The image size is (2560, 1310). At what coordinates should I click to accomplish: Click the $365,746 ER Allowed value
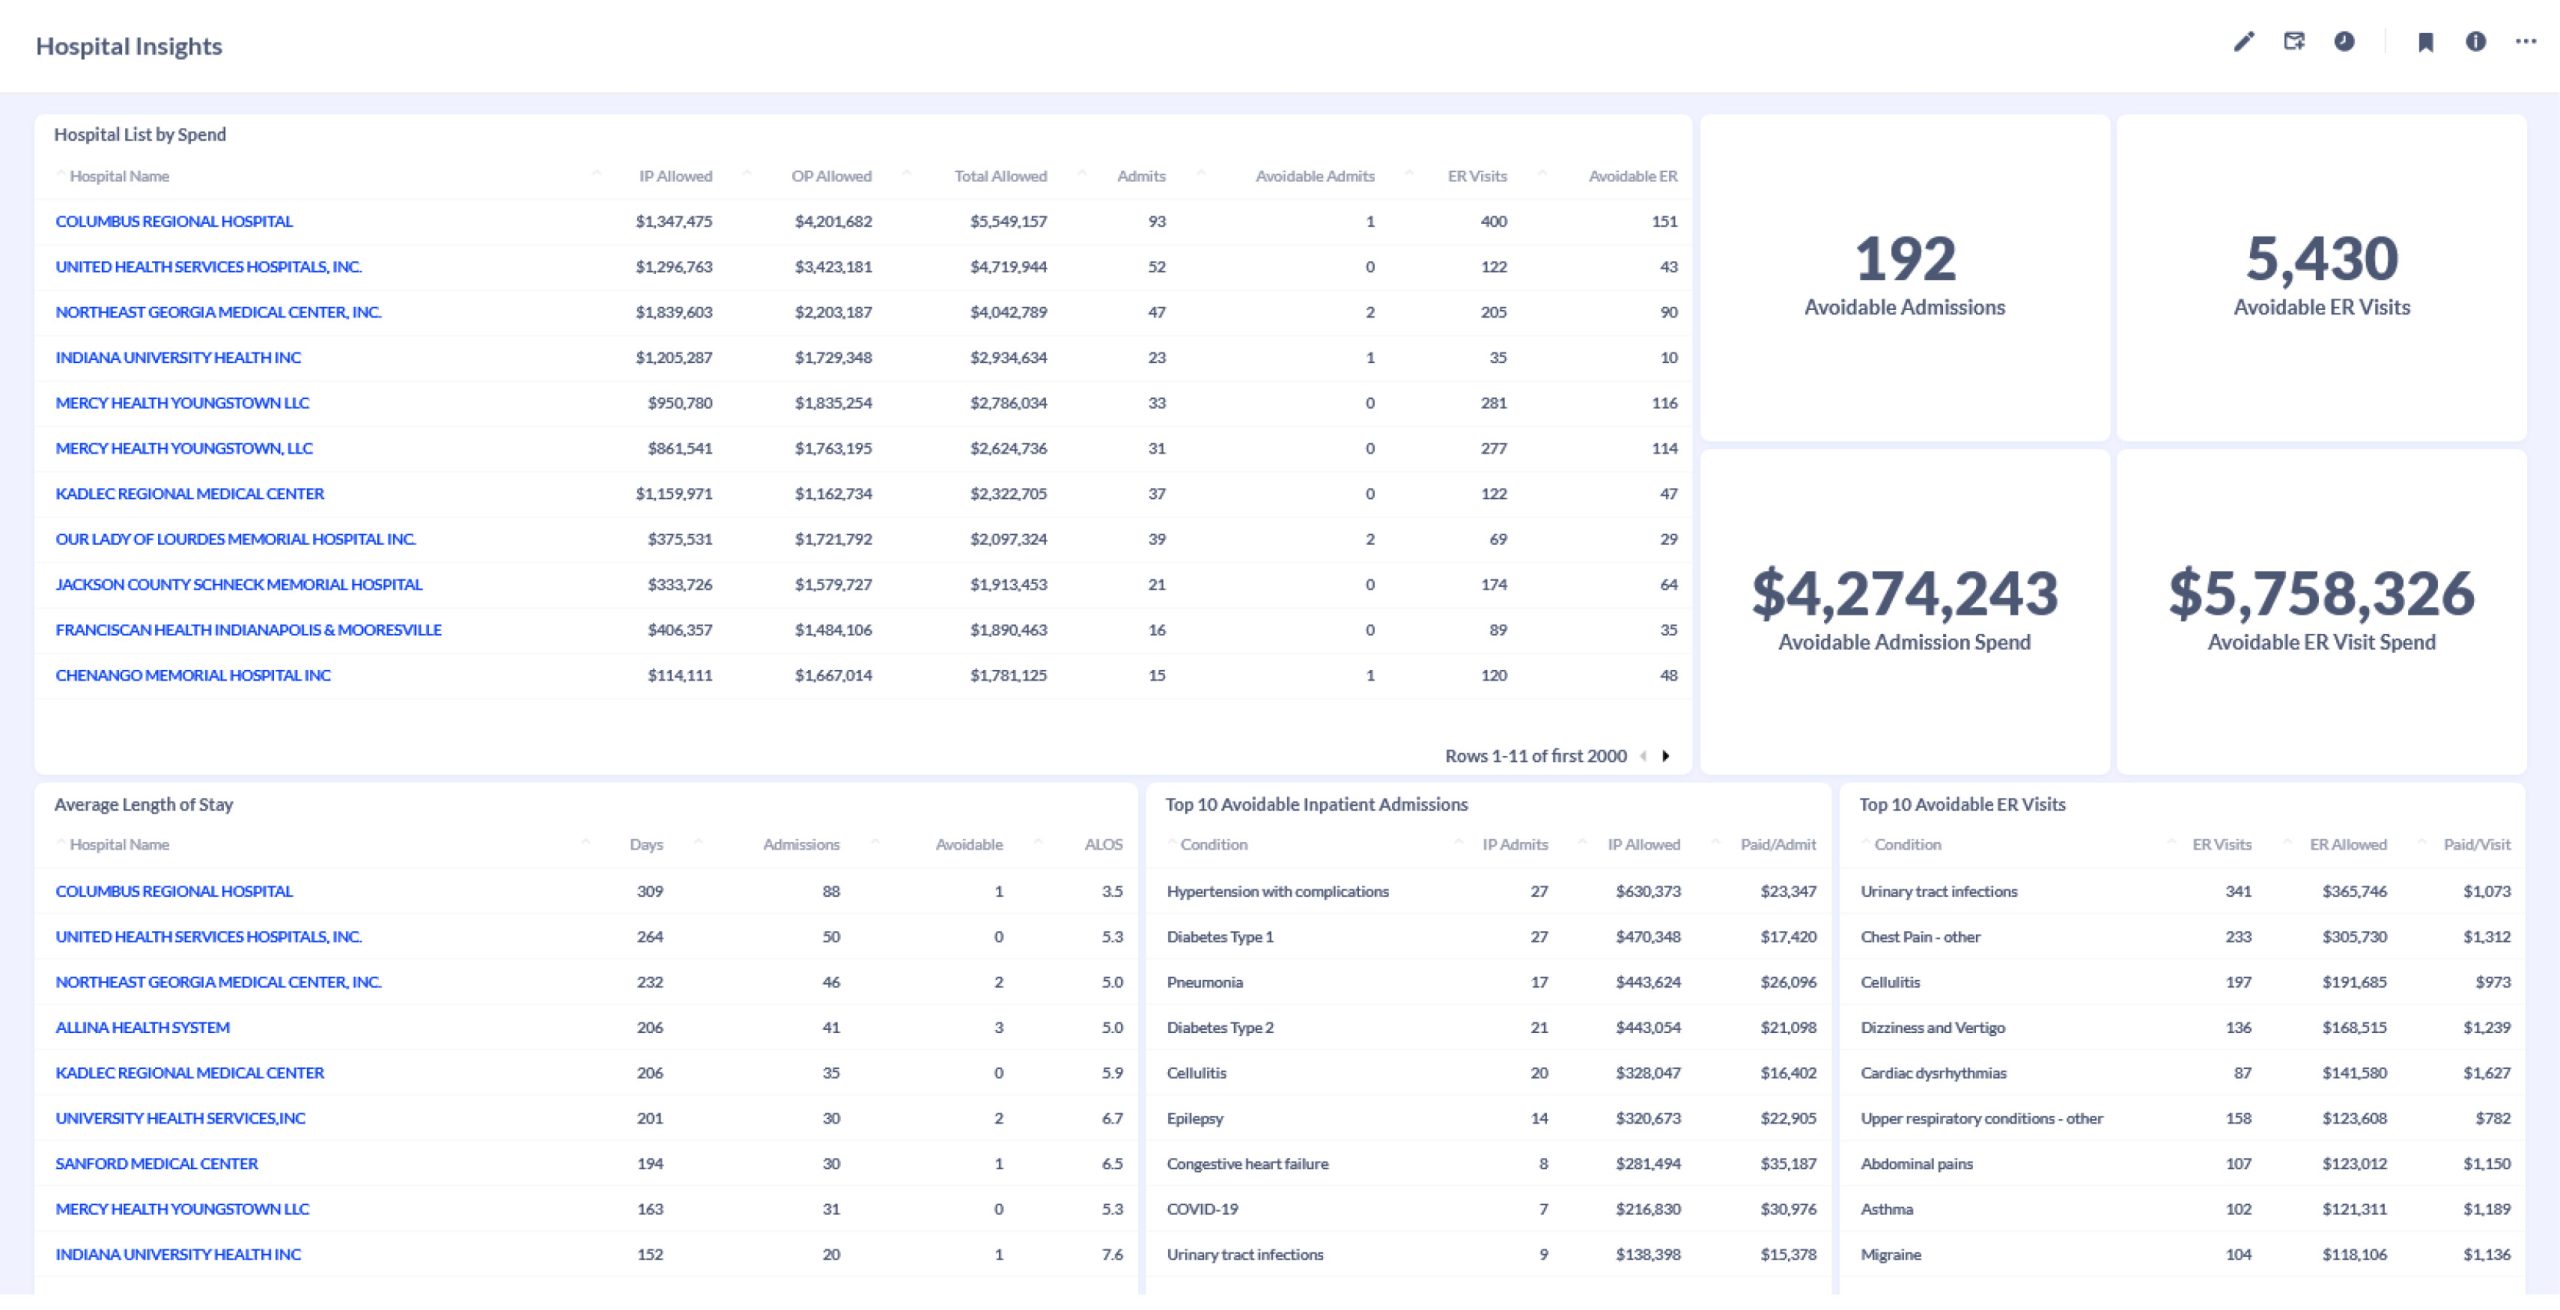(x=2354, y=892)
